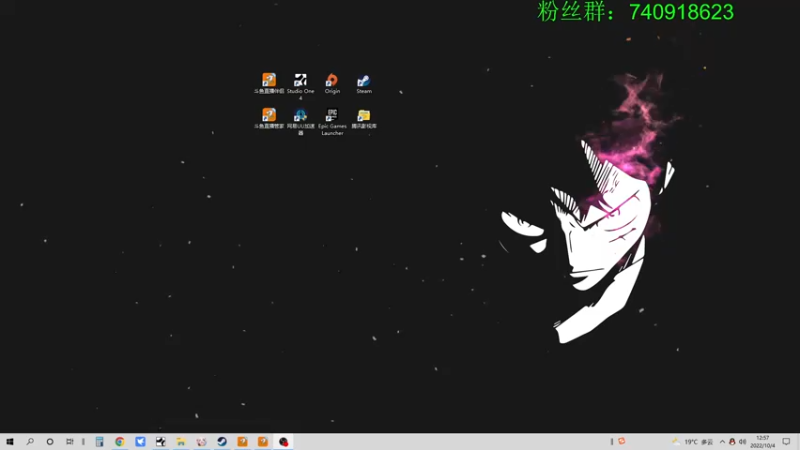Open the 斗鱼直播伴侣 desktop shortcut
800x450 pixels.
point(269,84)
